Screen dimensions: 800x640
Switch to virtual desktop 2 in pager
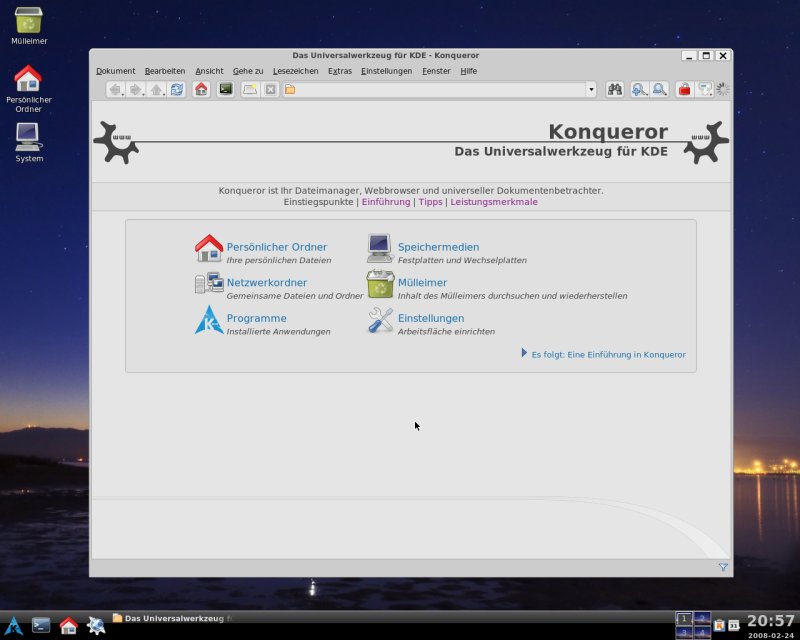tap(702, 619)
